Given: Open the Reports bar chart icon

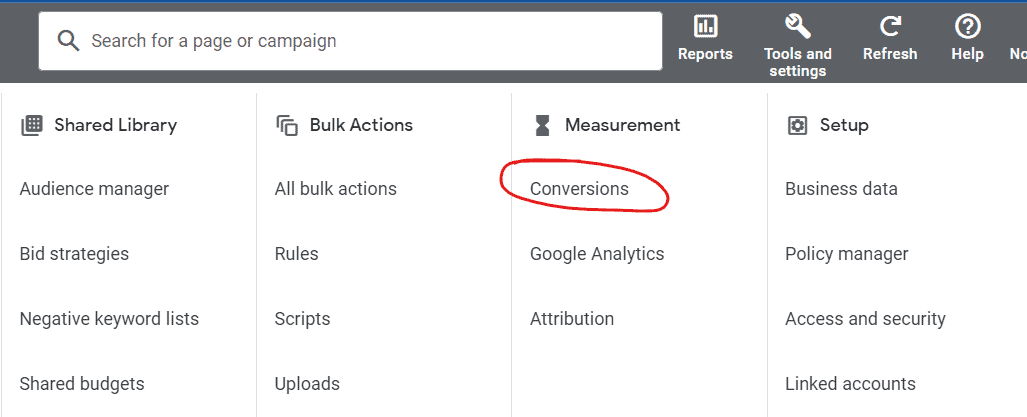Looking at the screenshot, I should click(705, 27).
